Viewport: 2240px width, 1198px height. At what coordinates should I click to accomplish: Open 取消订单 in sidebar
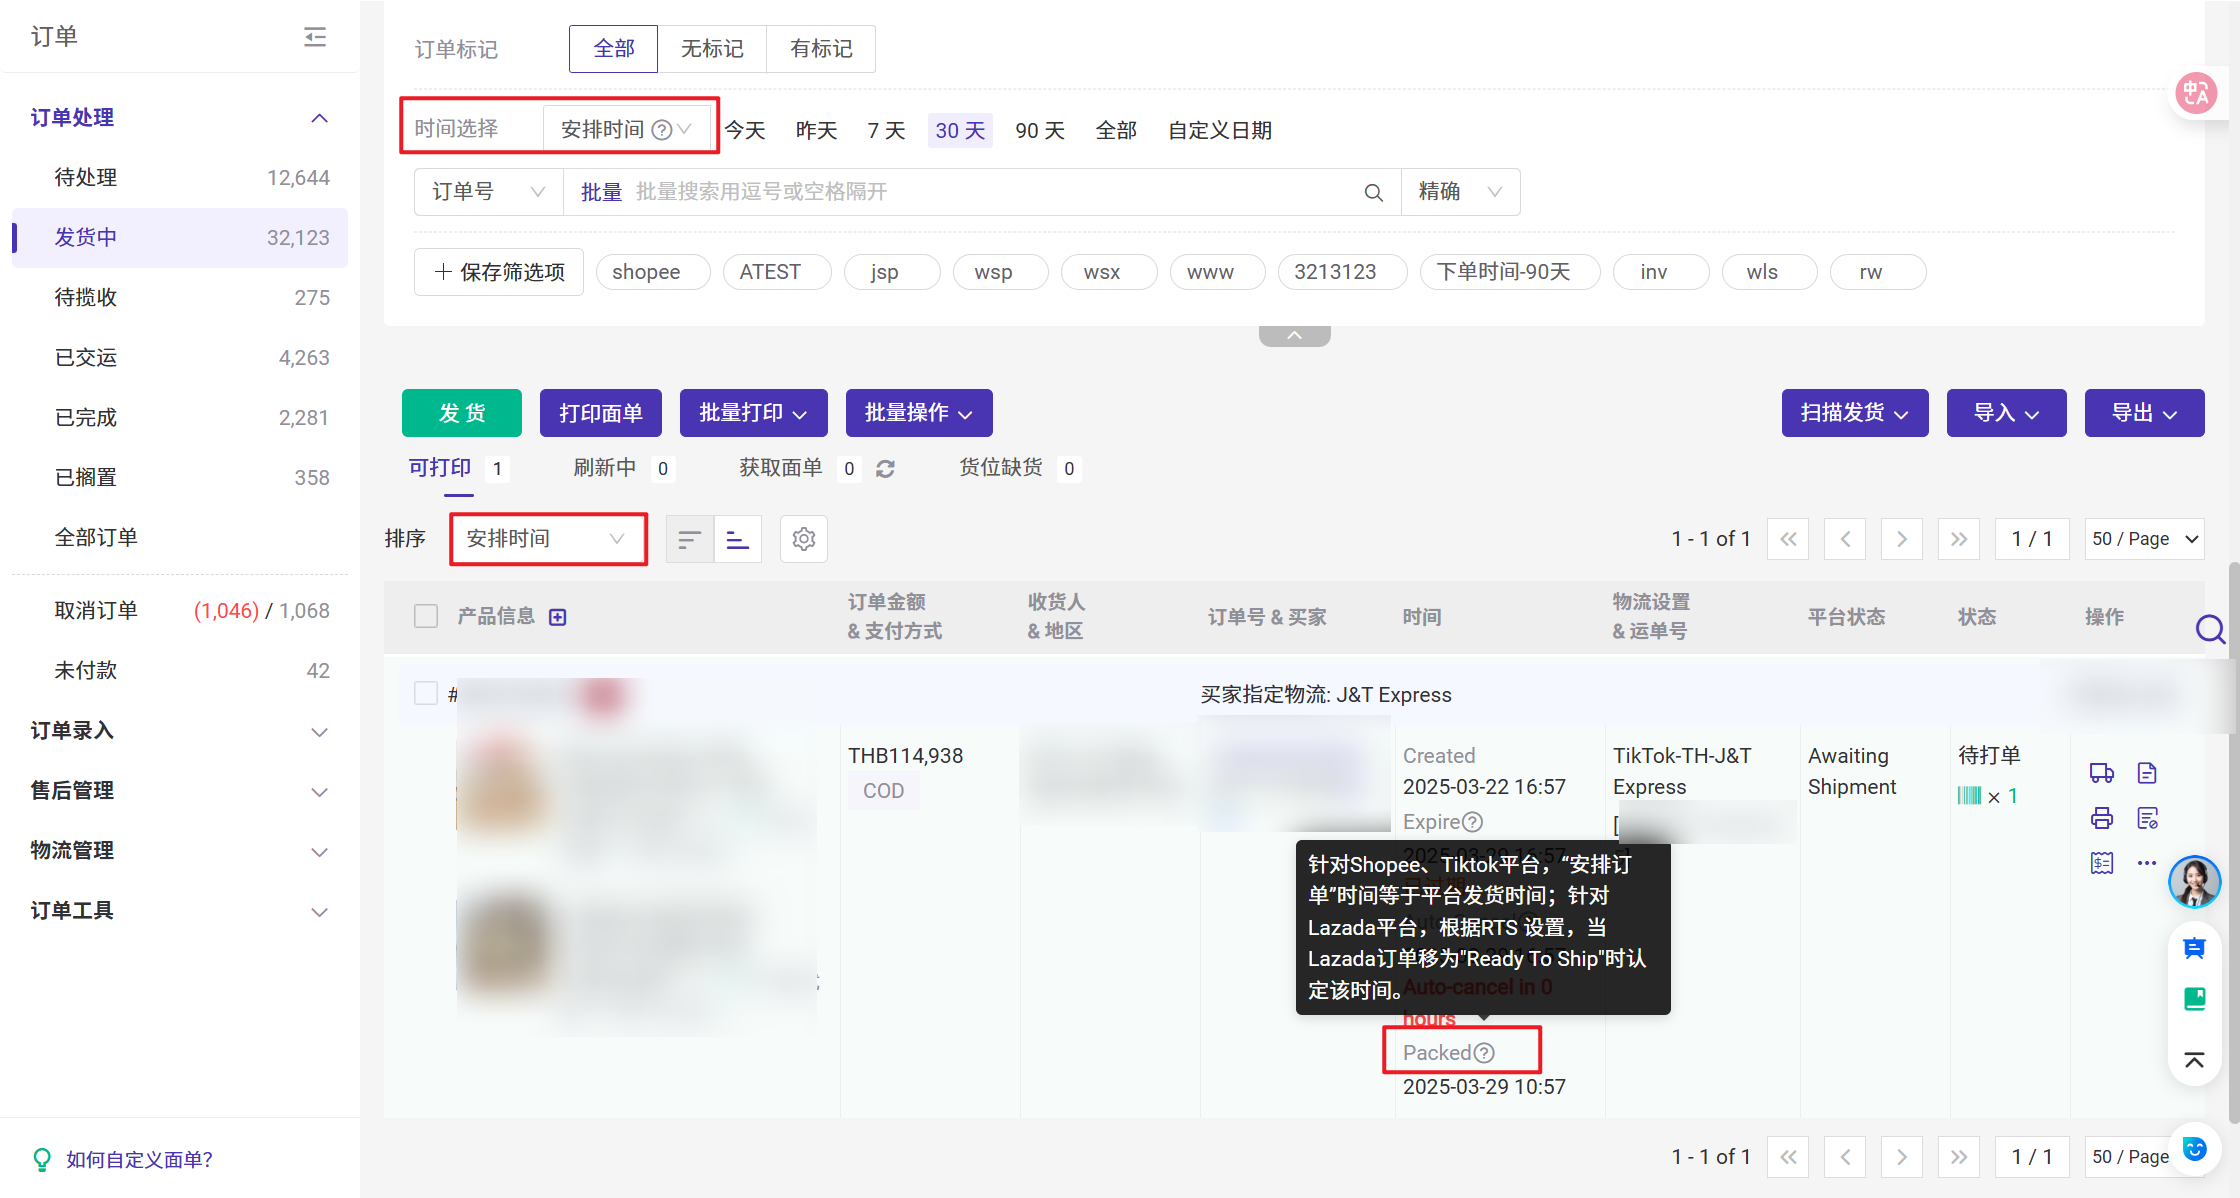click(180, 611)
